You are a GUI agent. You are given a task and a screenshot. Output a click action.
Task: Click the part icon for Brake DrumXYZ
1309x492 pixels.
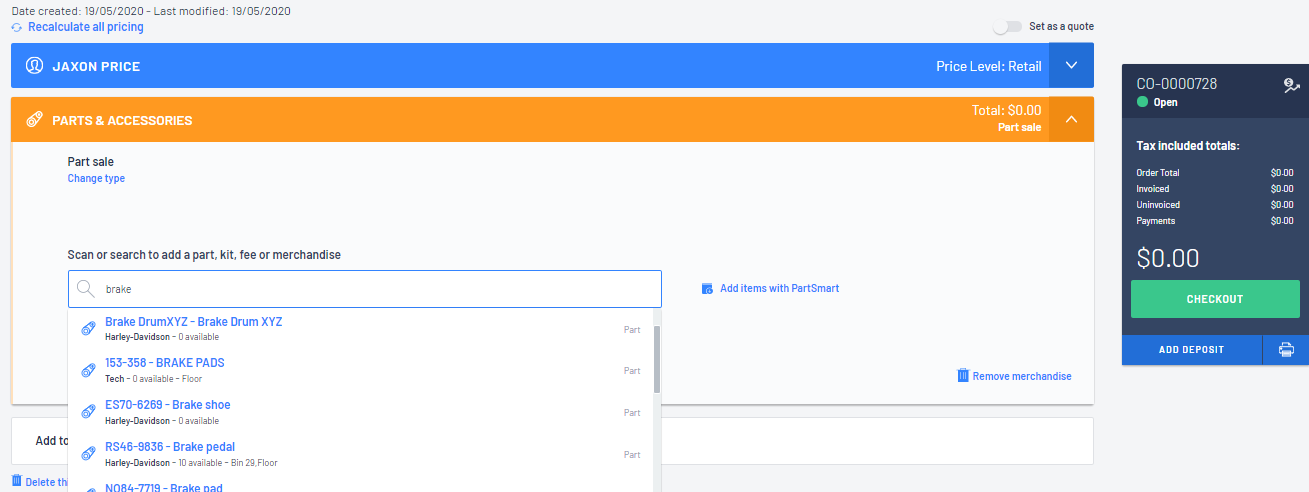click(88, 328)
